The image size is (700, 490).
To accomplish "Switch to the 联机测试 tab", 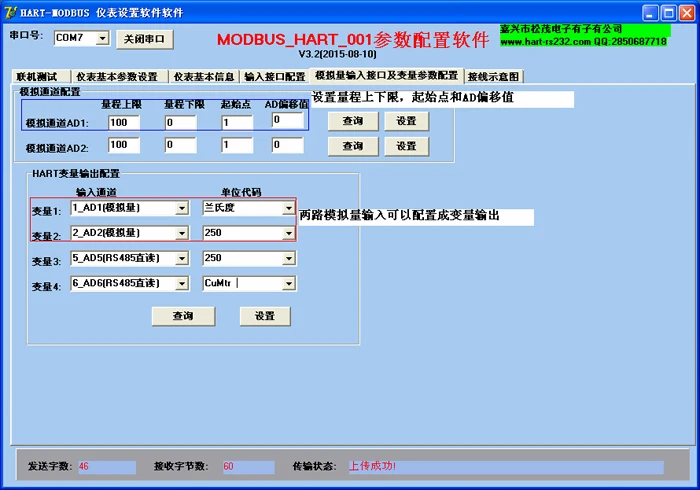I will coord(41,77).
